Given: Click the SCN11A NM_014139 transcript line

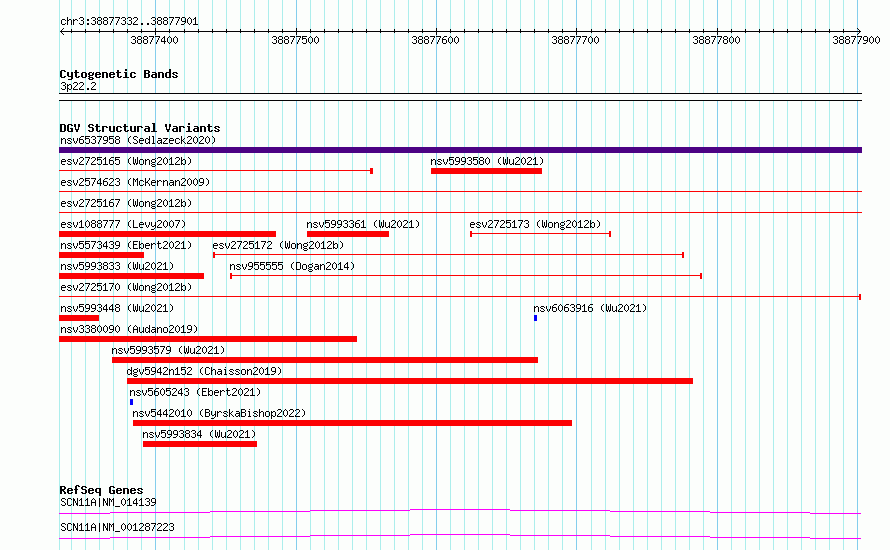Looking at the screenshot, I should [x=460, y=511].
